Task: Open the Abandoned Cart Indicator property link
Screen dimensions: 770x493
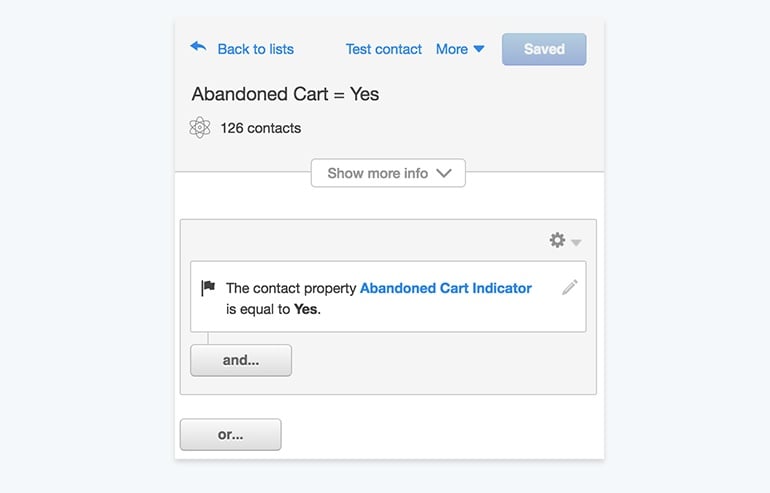Action: pyautogui.click(x=446, y=288)
